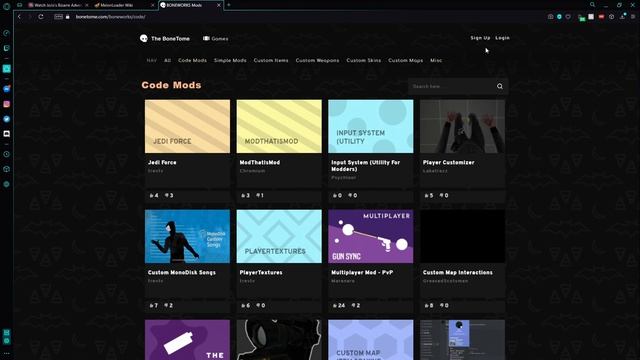Viewport: 640px width, 360px height.
Task: Select the Custom Maps category
Action: tap(406, 60)
